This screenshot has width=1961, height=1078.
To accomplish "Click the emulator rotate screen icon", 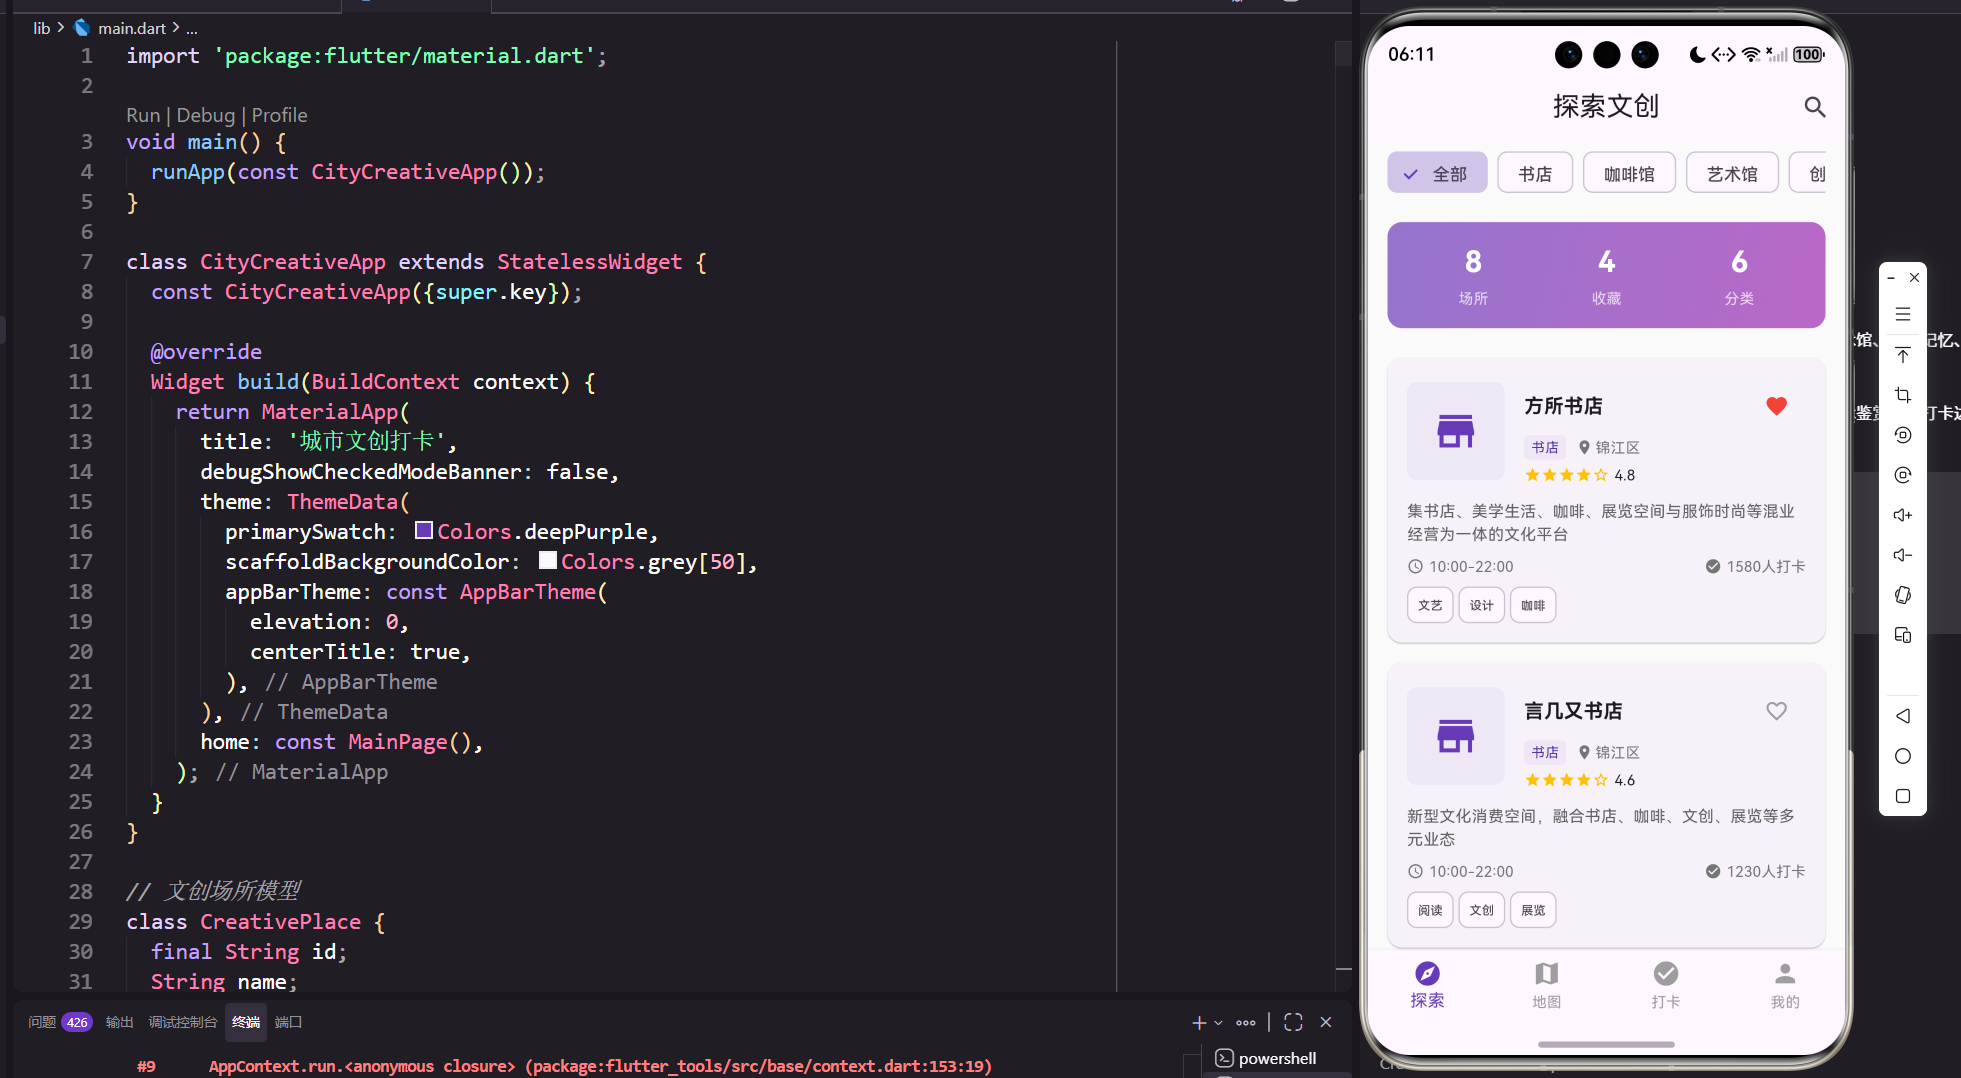I will click(x=1903, y=595).
